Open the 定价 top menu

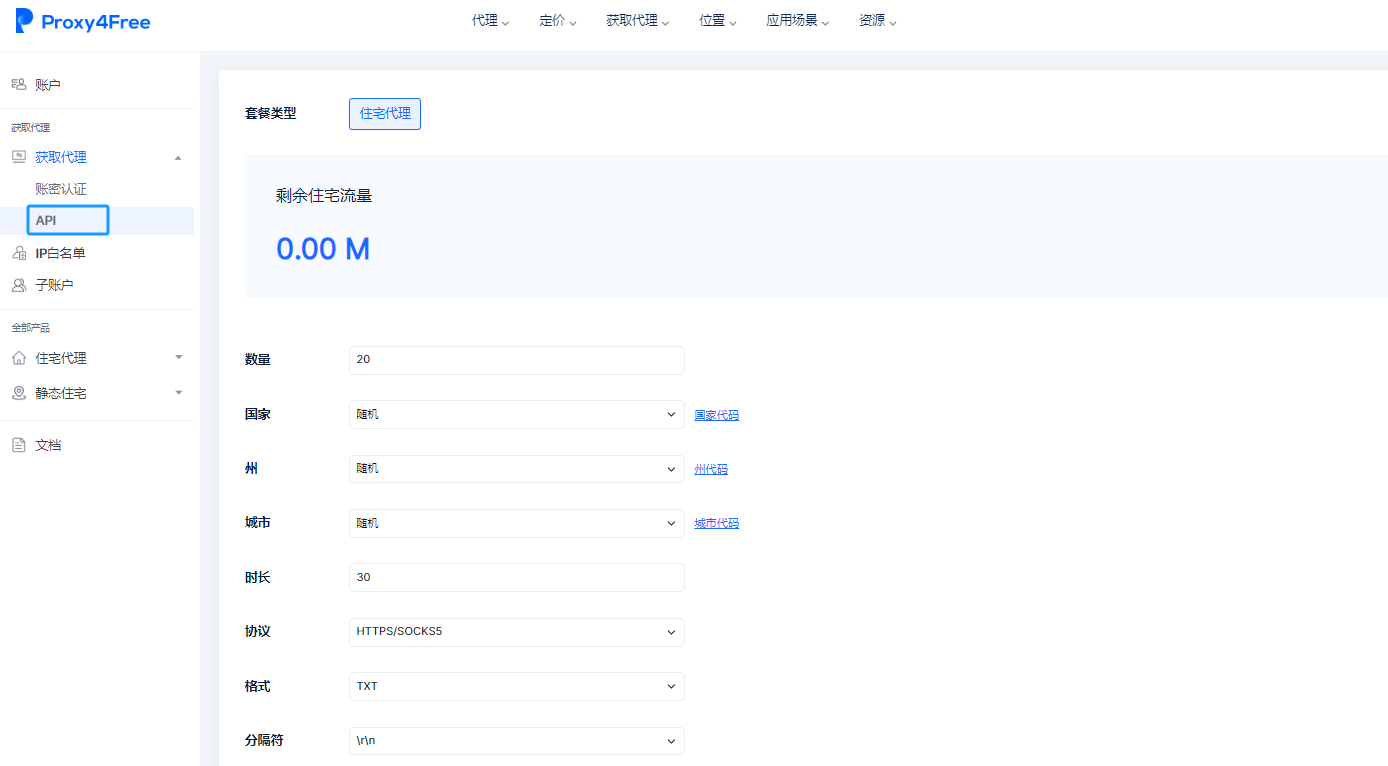click(557, 21)
